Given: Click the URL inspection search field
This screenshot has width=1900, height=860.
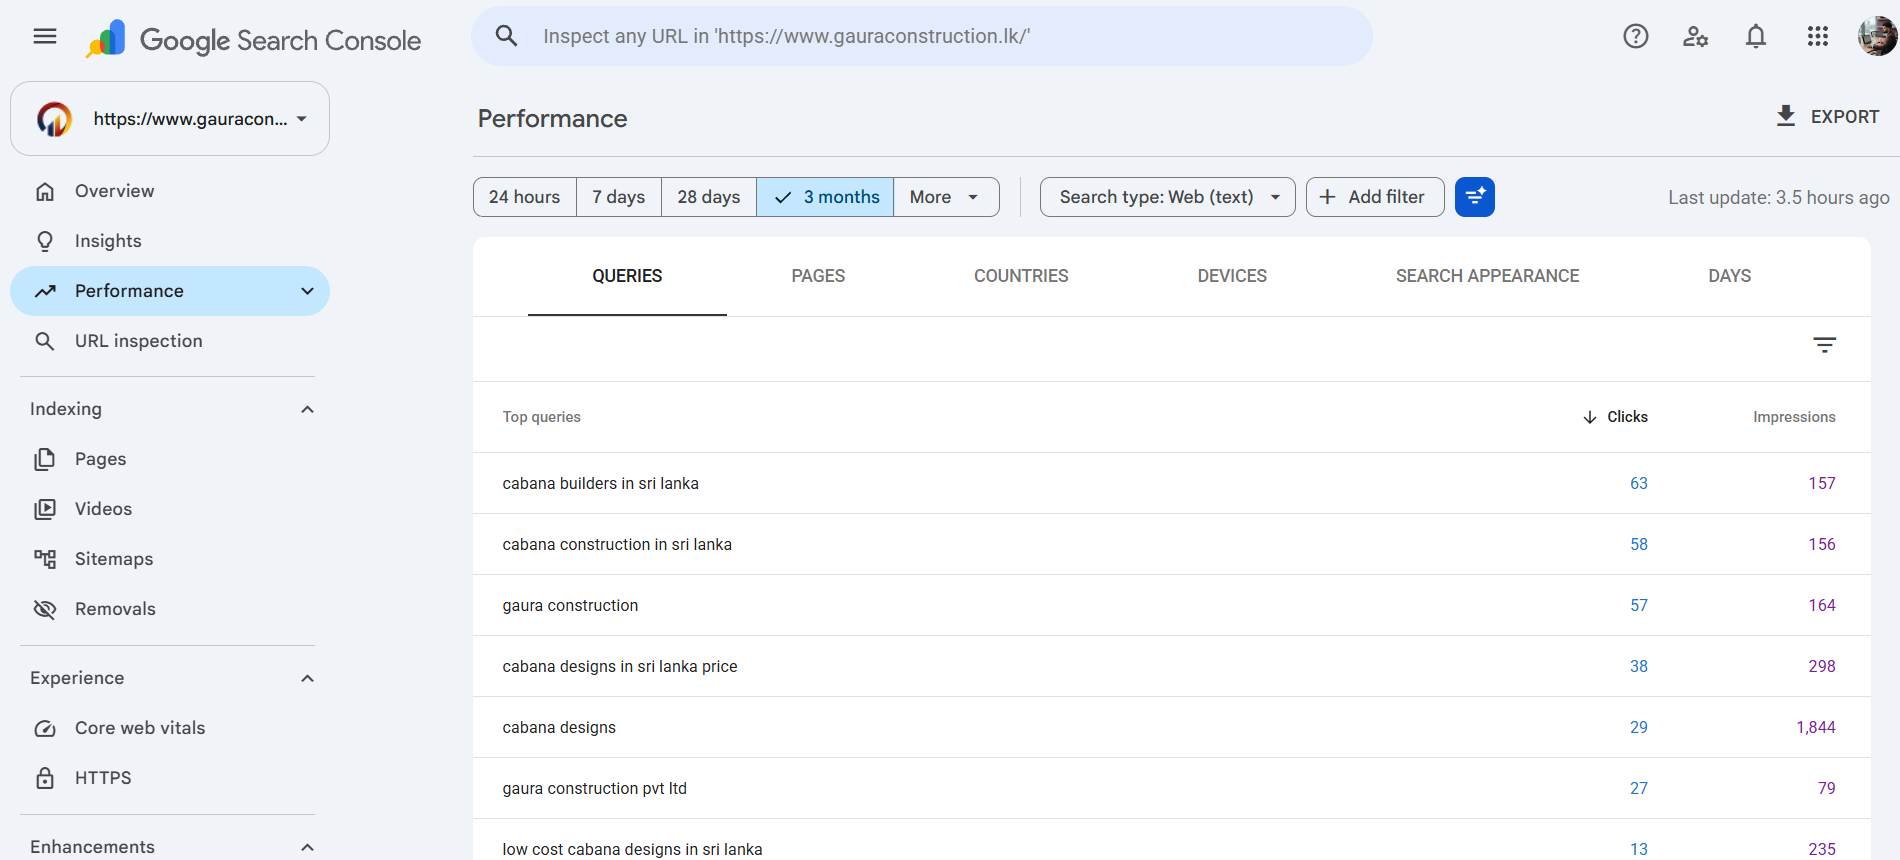Looking at the screenshot, I should click(x=922, y=37).
